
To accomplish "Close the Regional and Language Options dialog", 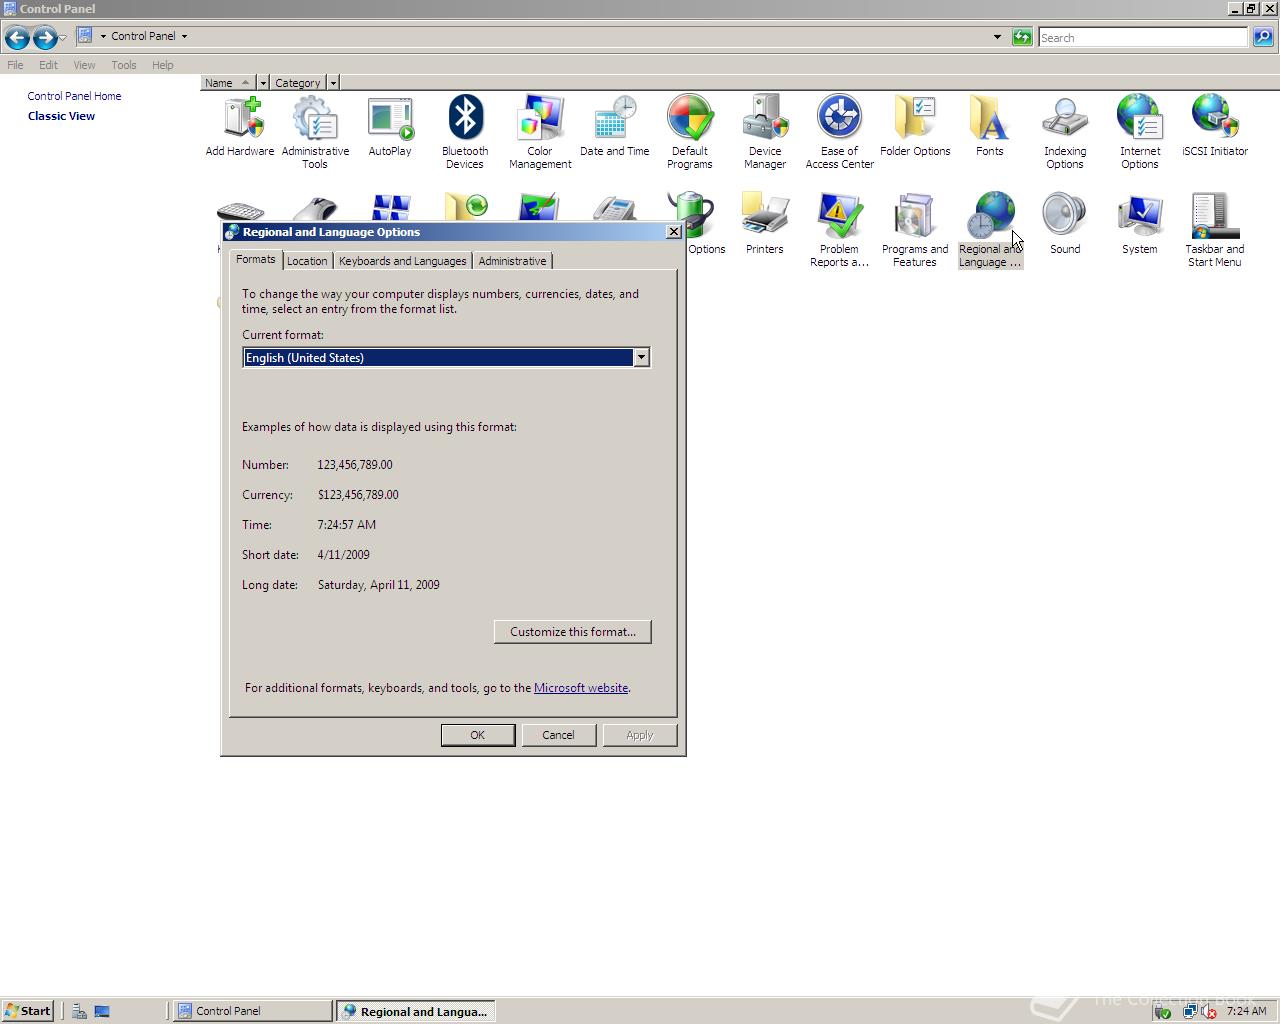I will tap(674, 232).
